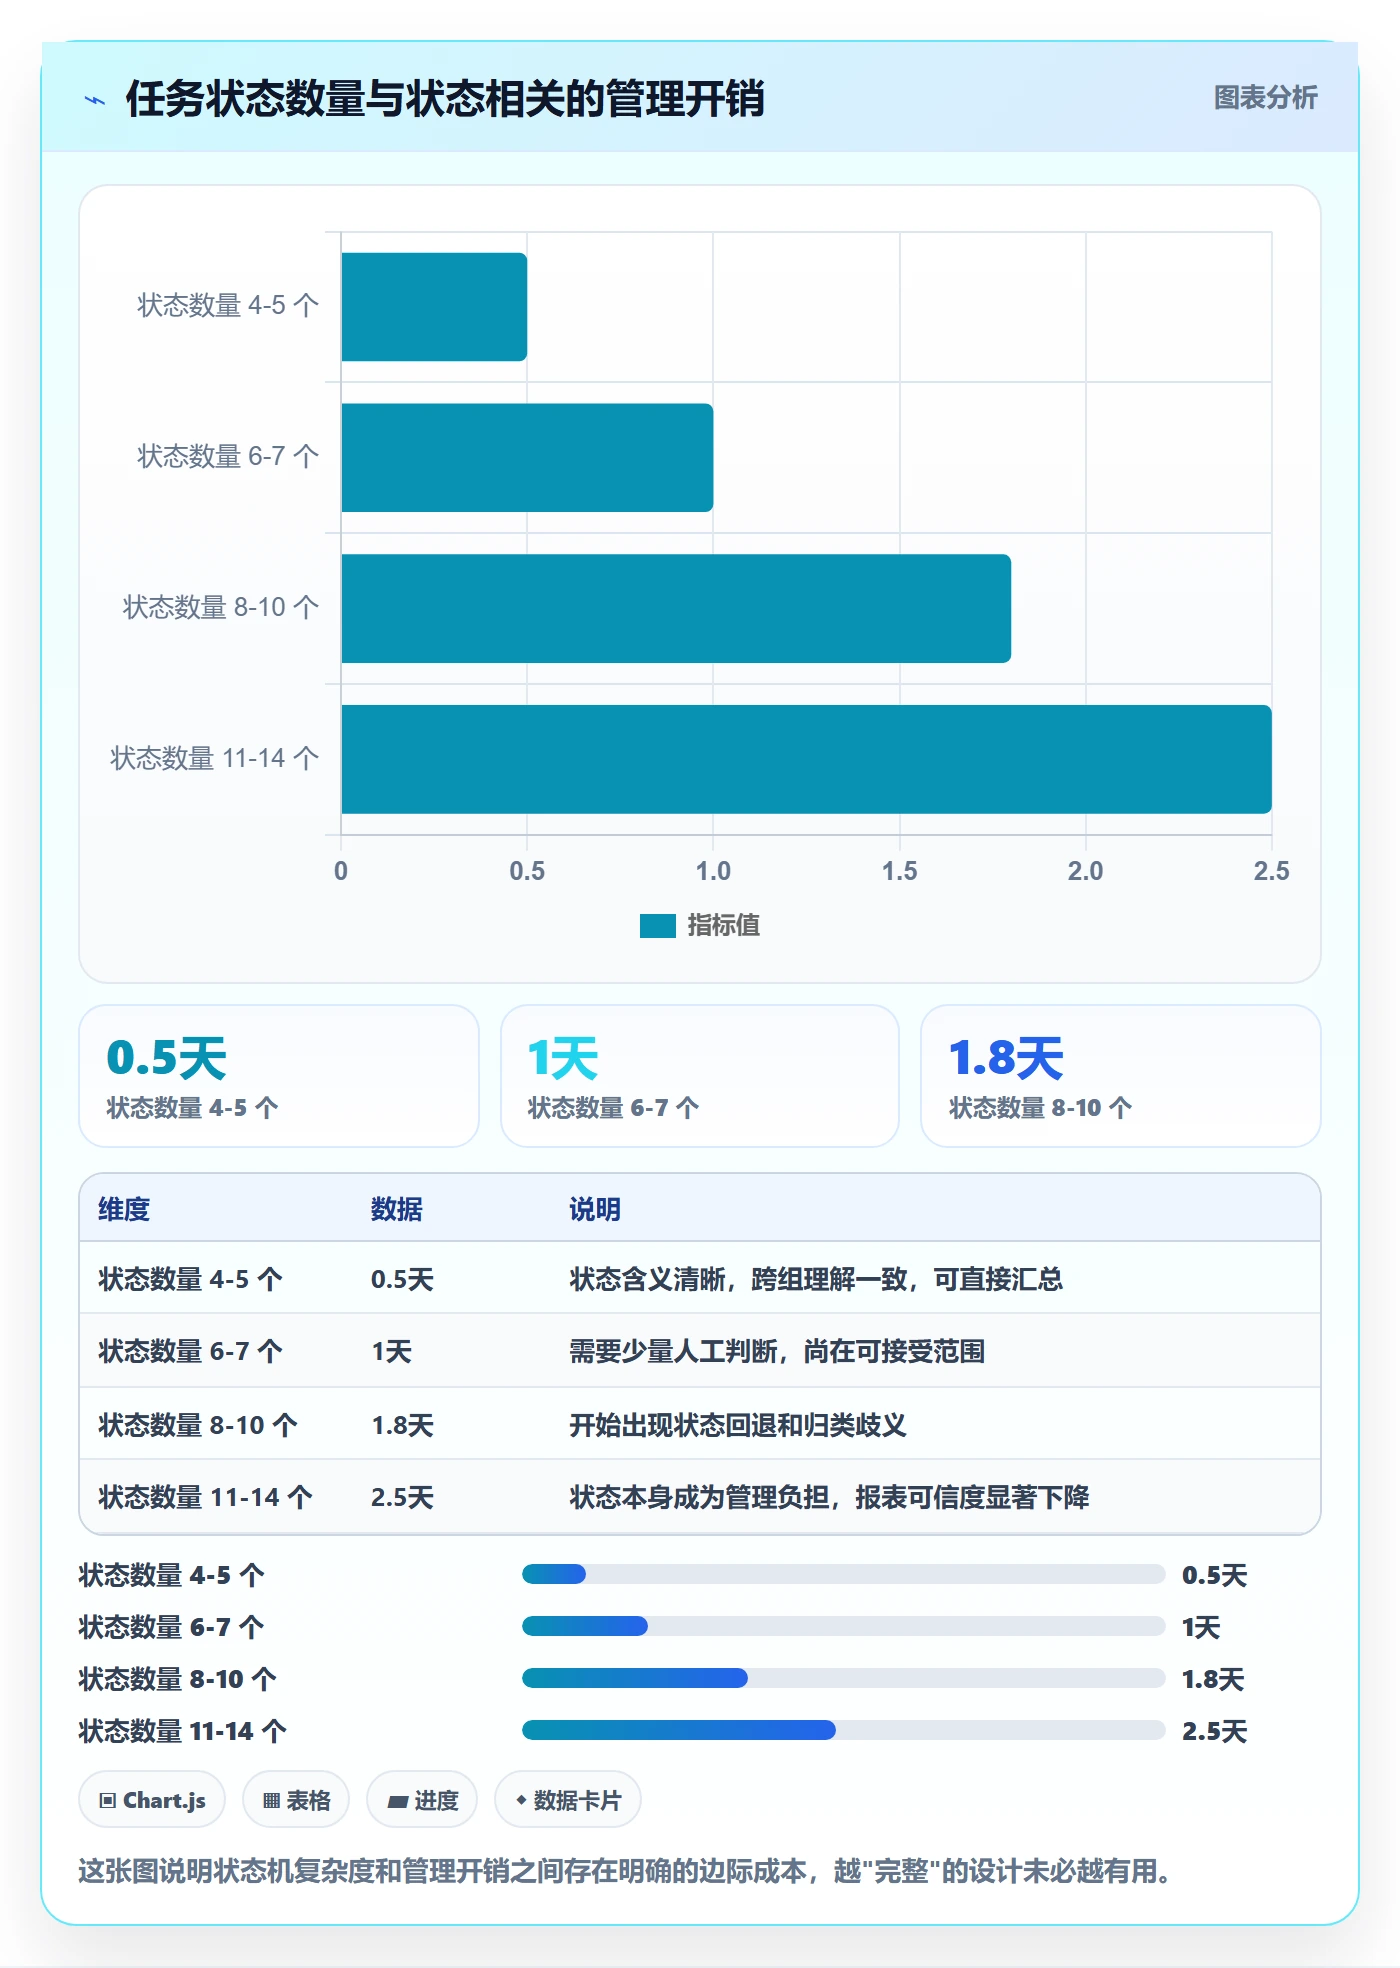Click the progress bar for 状态数量 11-14 个

click(843, 1730)
